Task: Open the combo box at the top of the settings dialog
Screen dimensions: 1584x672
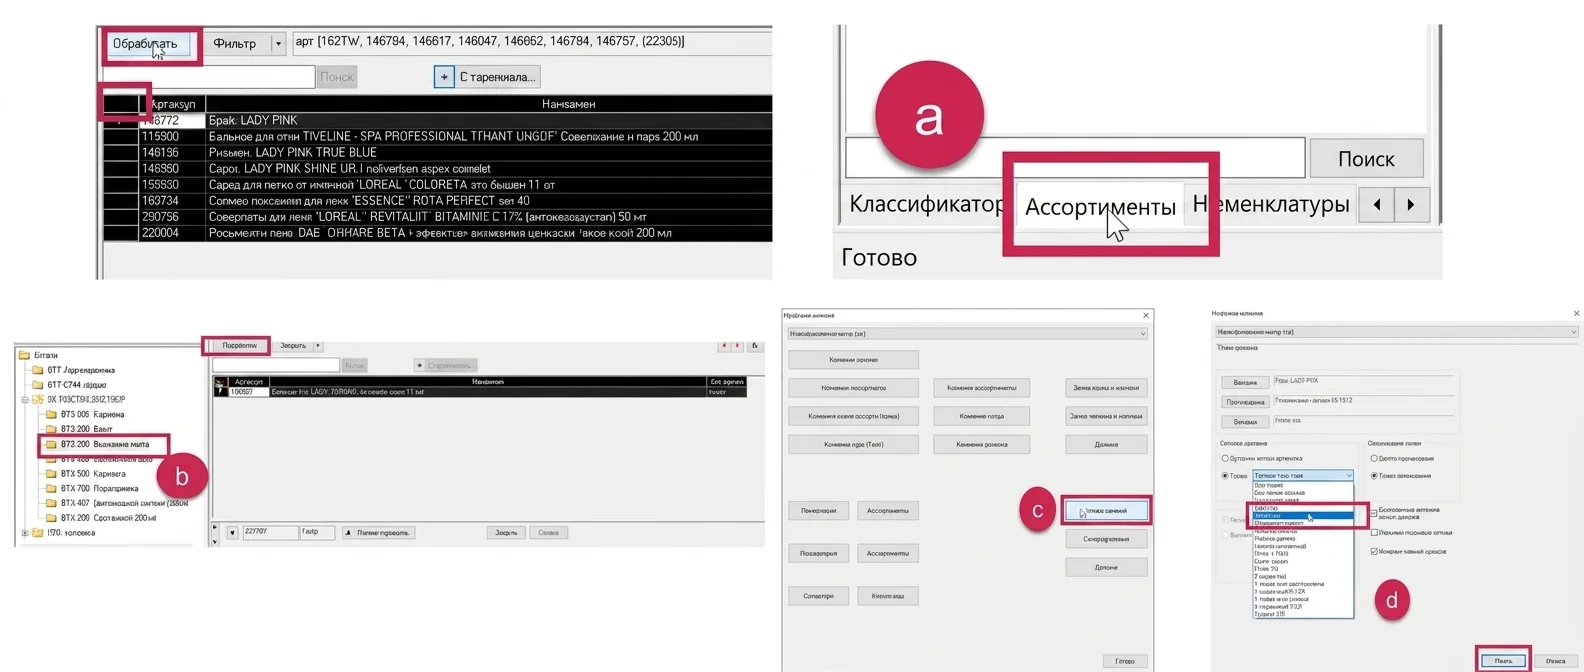Action: click(x=1396, y=332)
